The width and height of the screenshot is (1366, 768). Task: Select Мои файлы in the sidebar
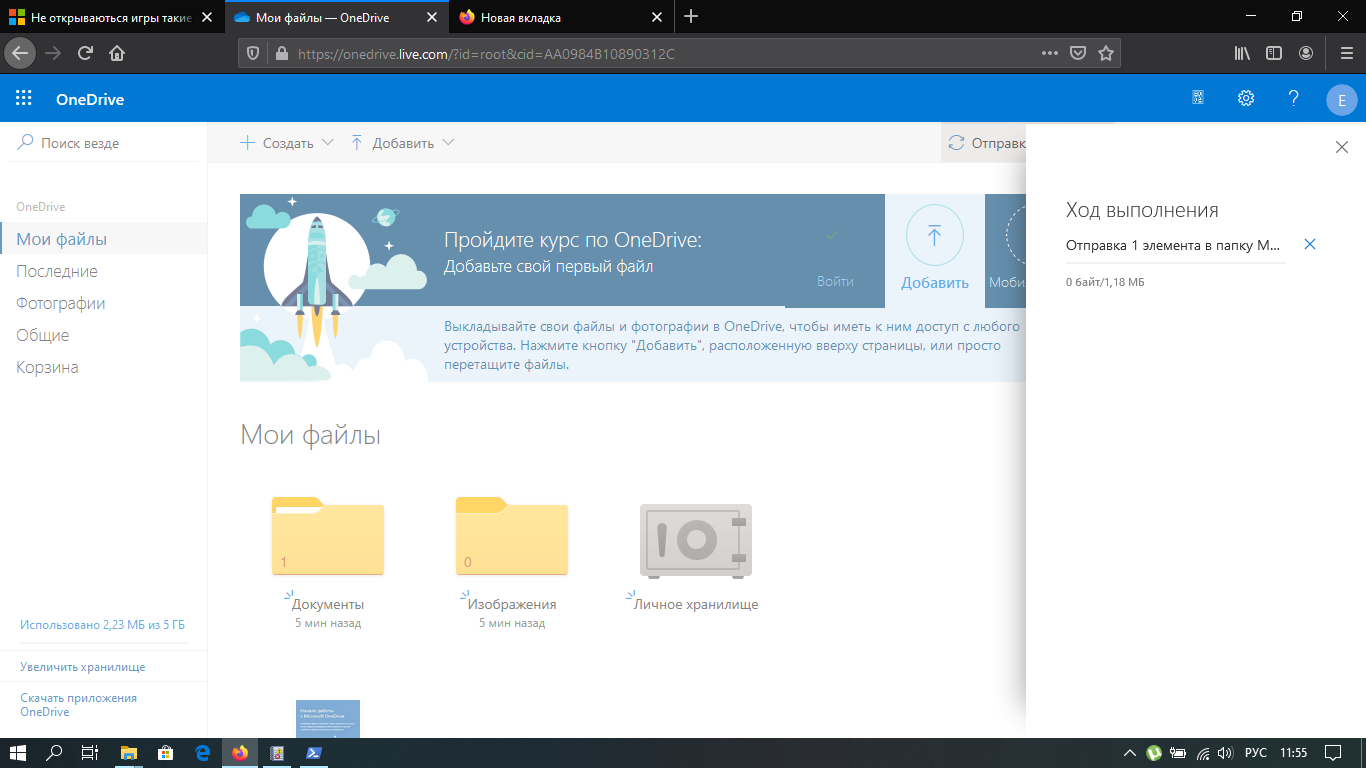pos(104,239)
